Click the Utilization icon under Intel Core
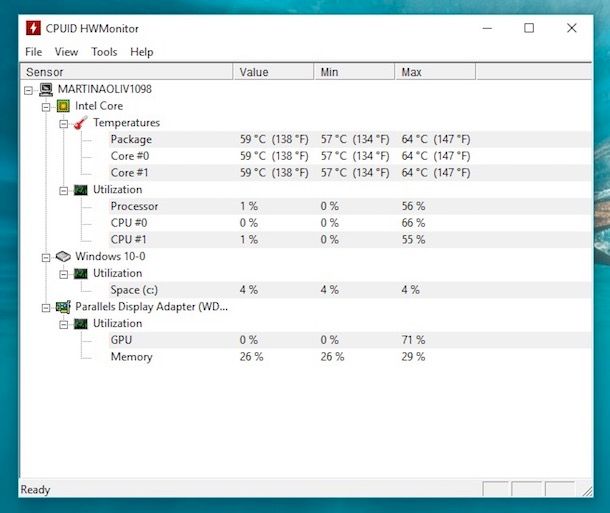 click(81, 190)
